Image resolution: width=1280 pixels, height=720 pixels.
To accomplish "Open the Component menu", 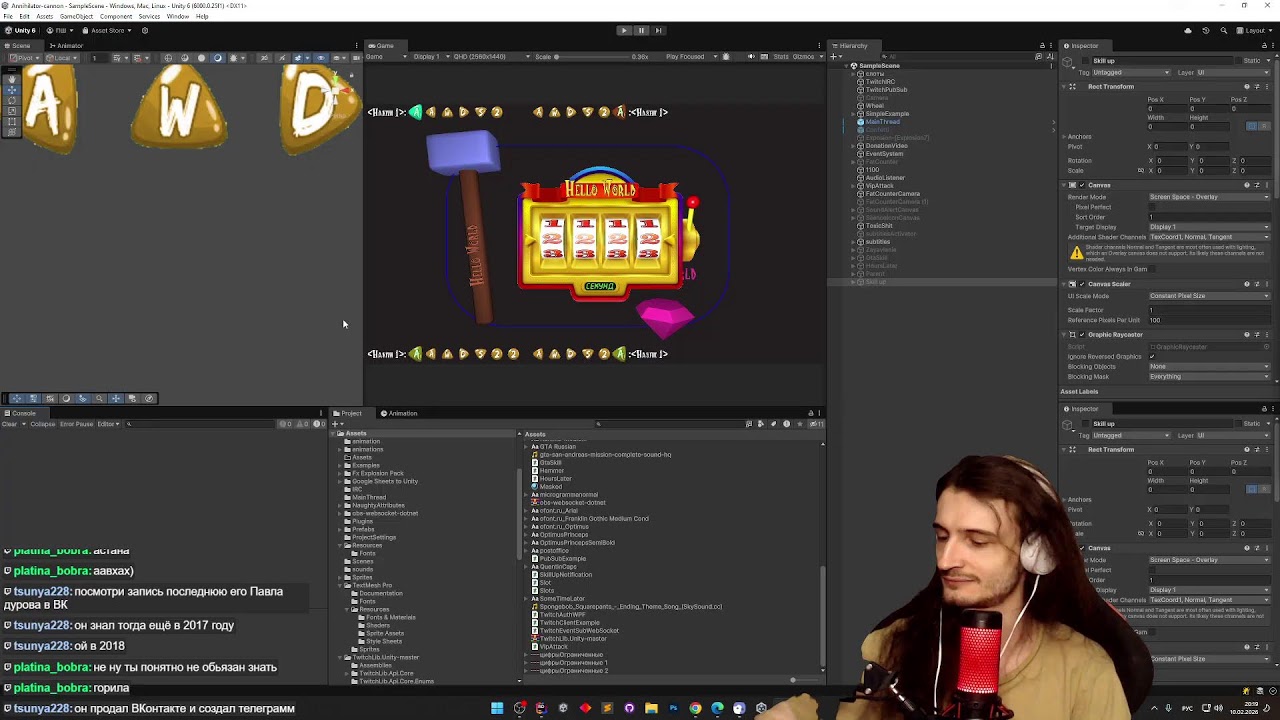I will [x=116, y=17].
